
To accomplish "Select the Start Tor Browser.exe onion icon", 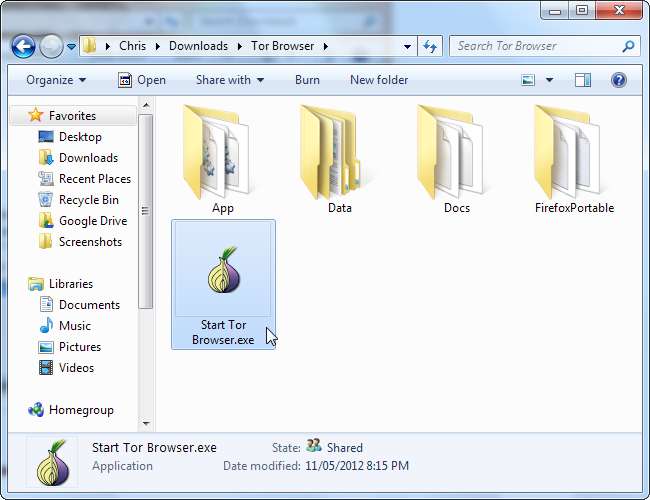I will pyautogui.click(x=224, y=269).
